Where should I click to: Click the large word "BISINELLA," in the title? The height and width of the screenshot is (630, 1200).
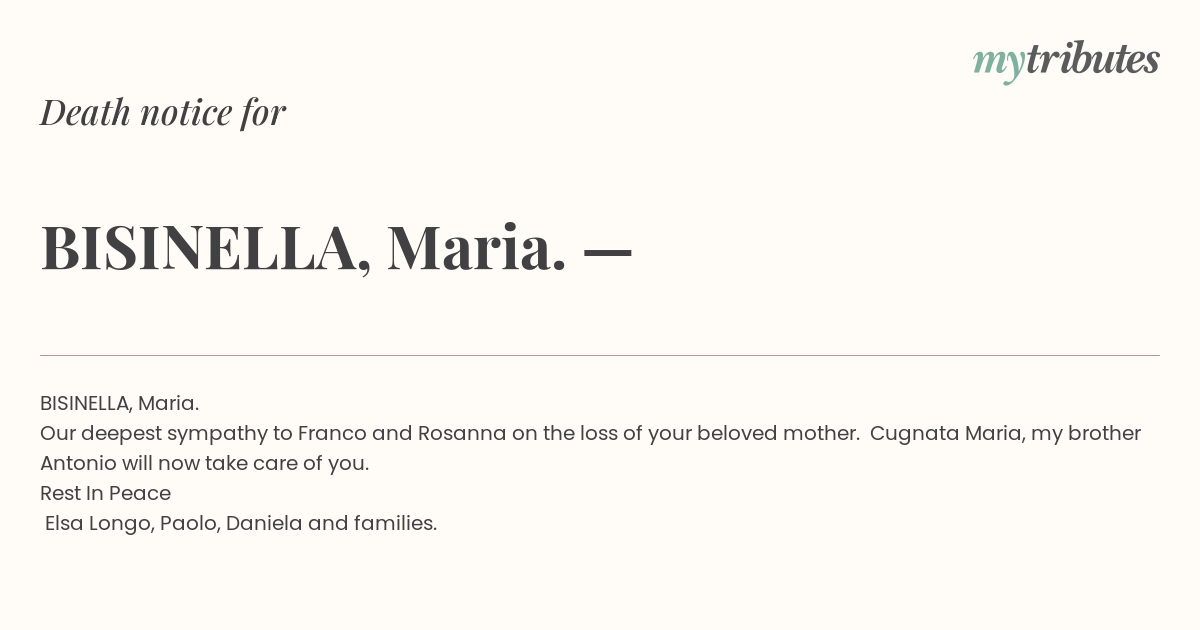coord(206,248)
